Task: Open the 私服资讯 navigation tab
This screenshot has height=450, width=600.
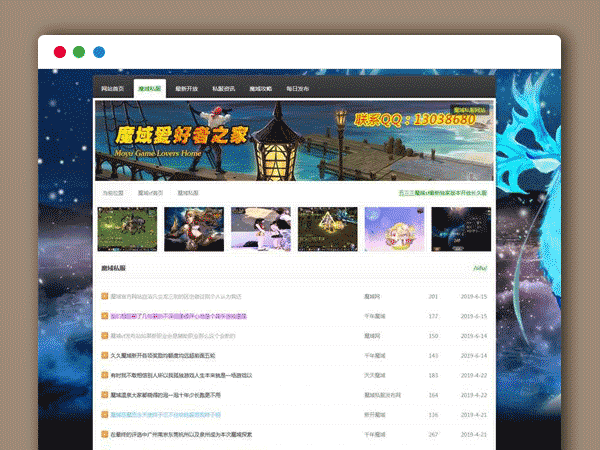Action: [224, 88]
